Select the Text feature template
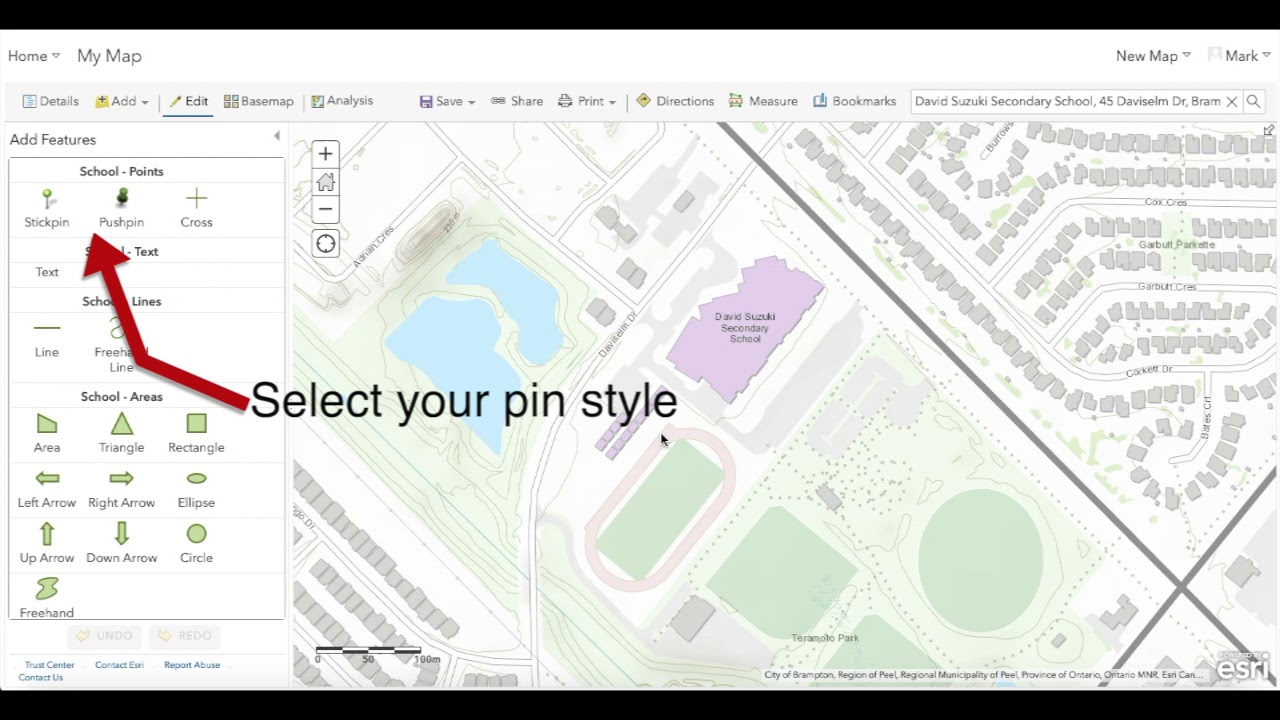The image size is (1280, 720). [x=47, y=272]
